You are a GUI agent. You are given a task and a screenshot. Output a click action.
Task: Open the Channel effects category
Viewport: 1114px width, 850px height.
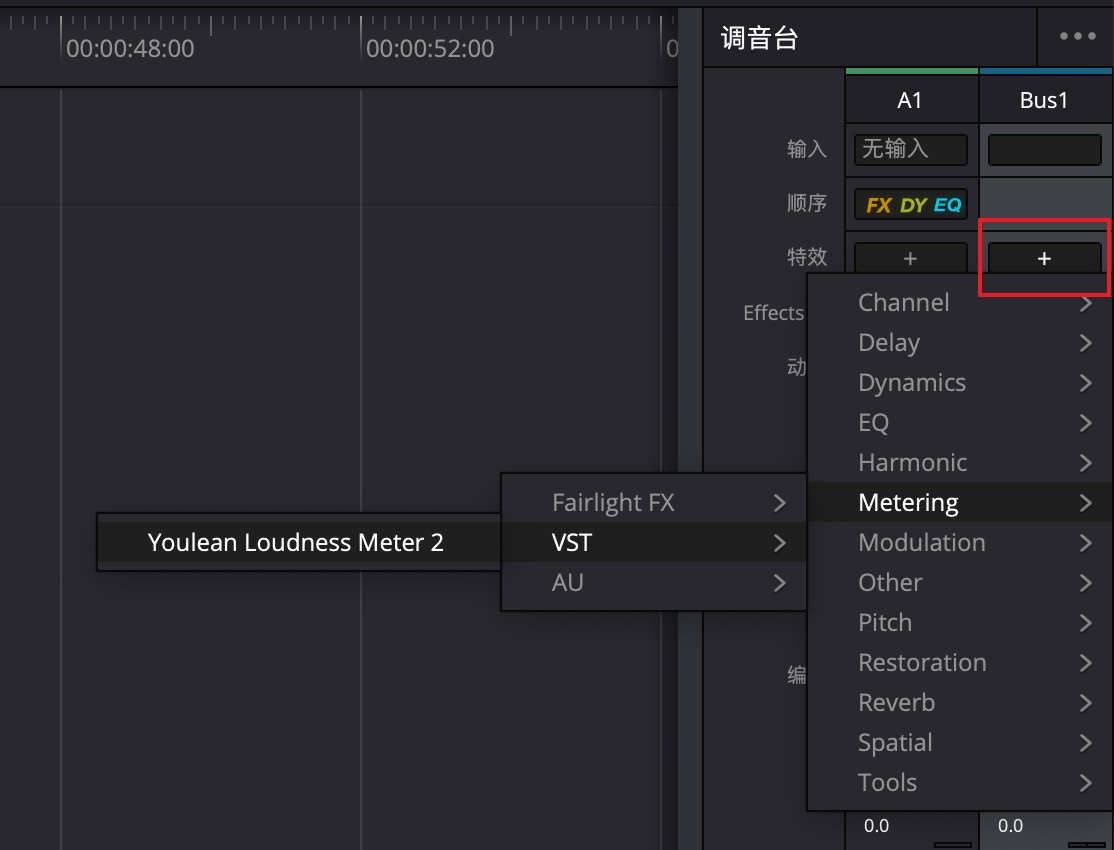[960, 303]
